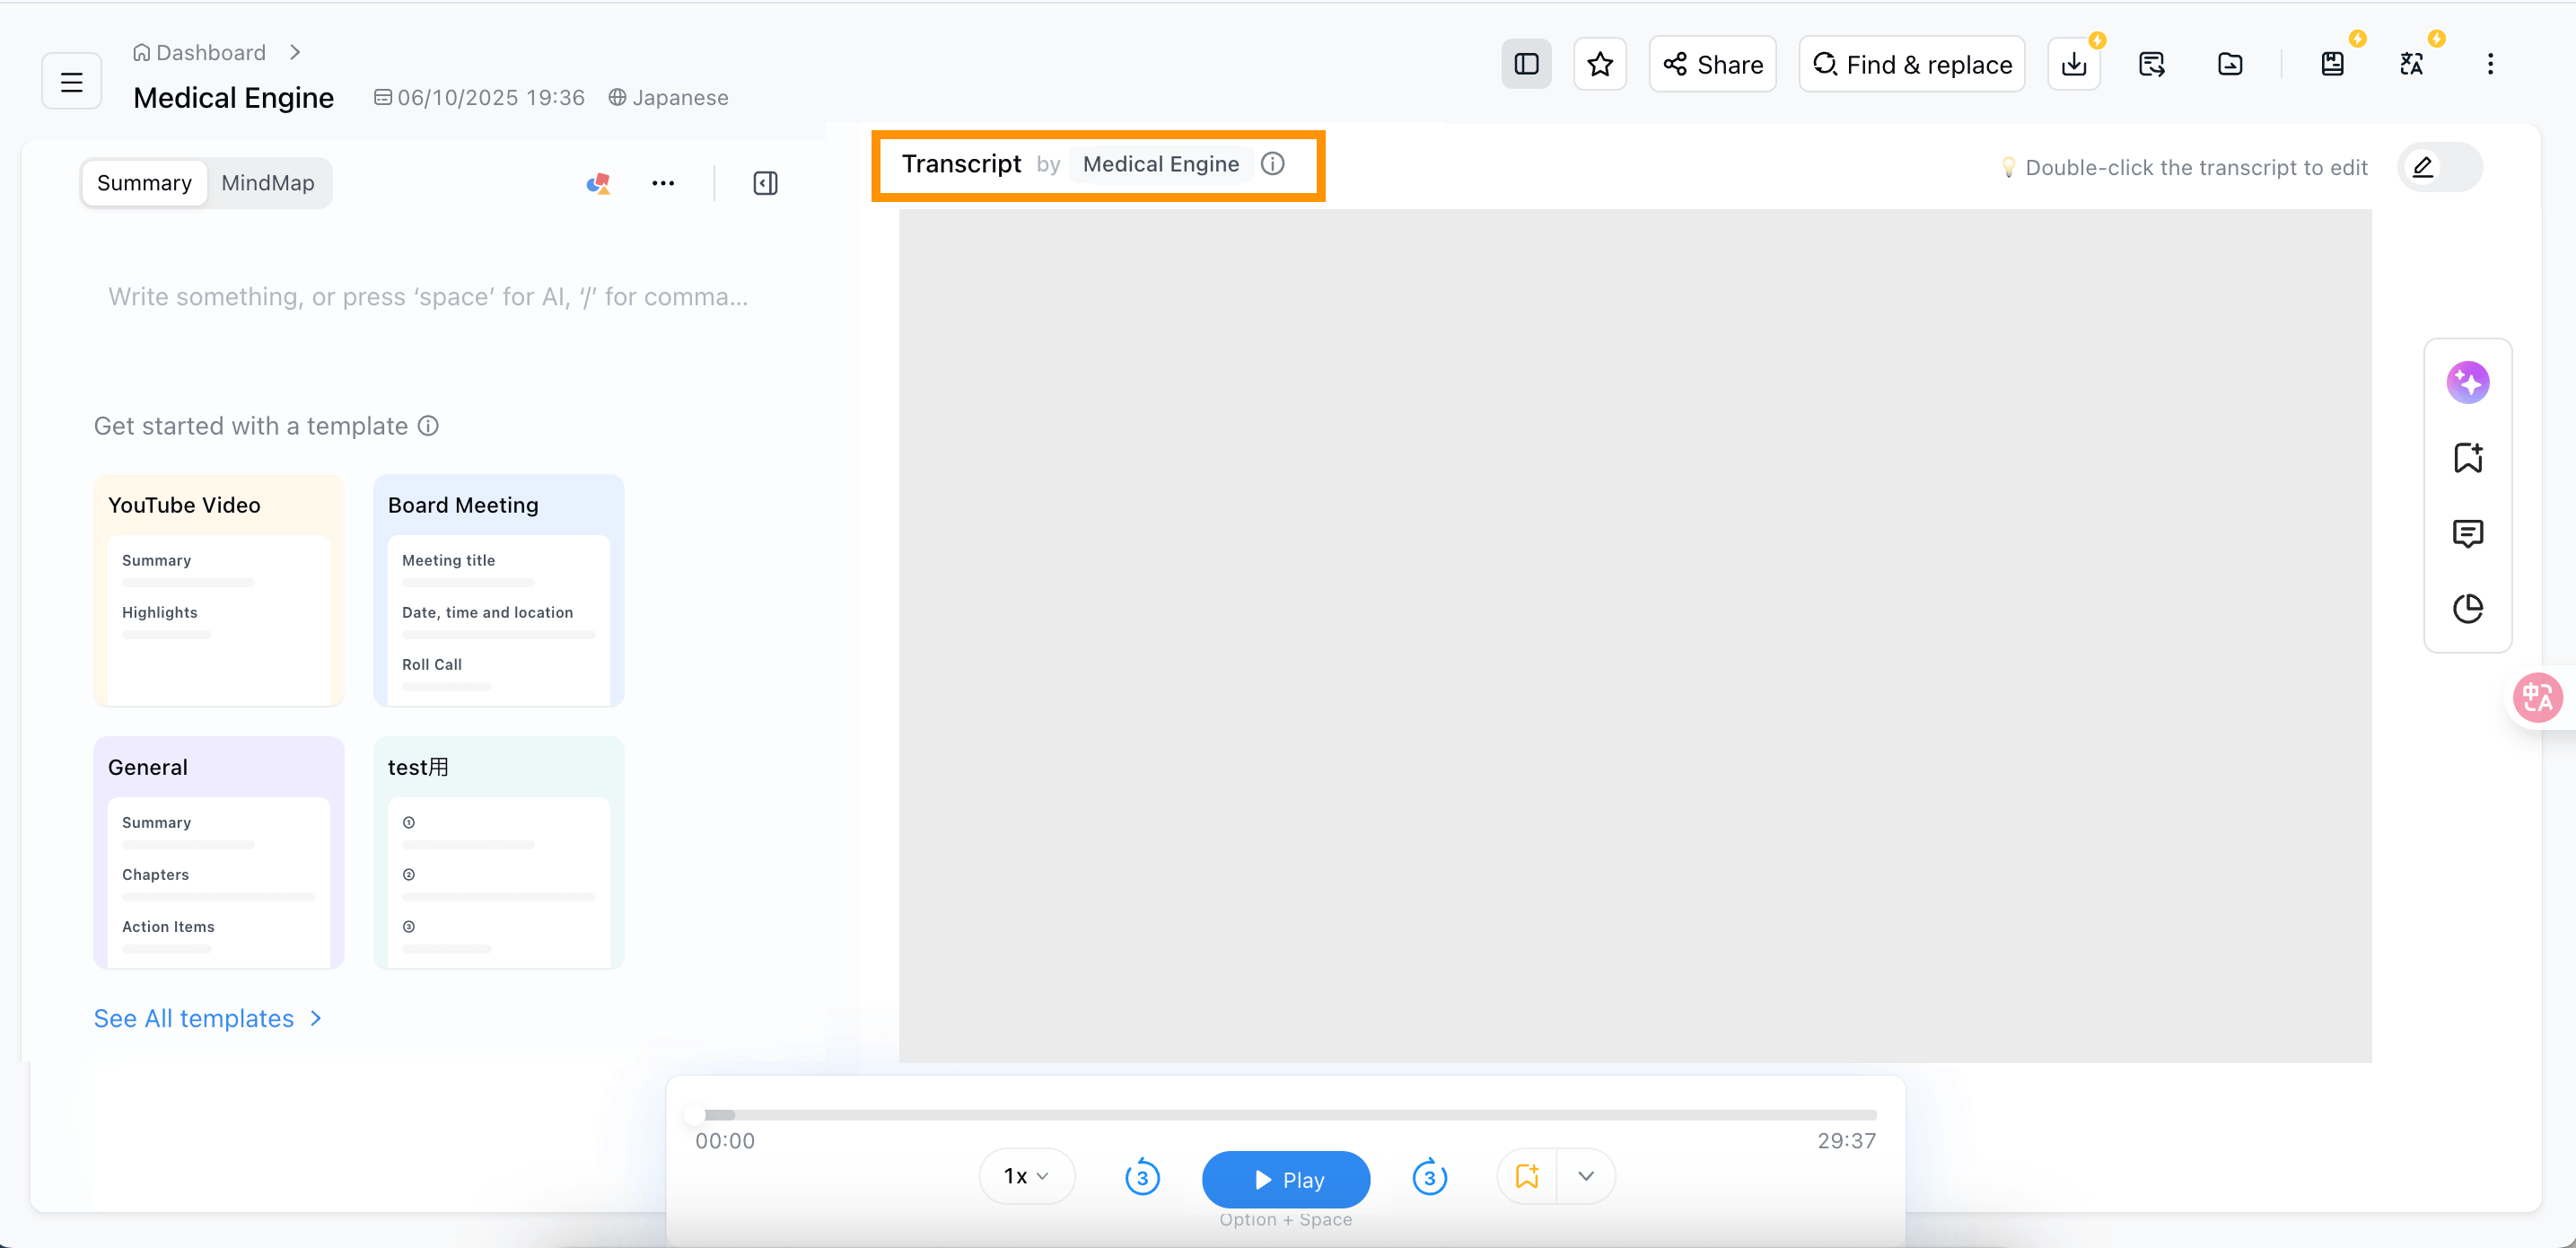Click the 29:37 total duration text
The height and width of the screenshot is (1248, 2576).
[x=1846, y=1141]
